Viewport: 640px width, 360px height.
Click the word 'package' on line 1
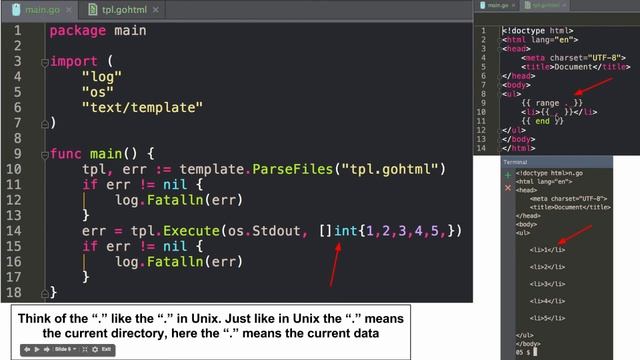(78, 31)
